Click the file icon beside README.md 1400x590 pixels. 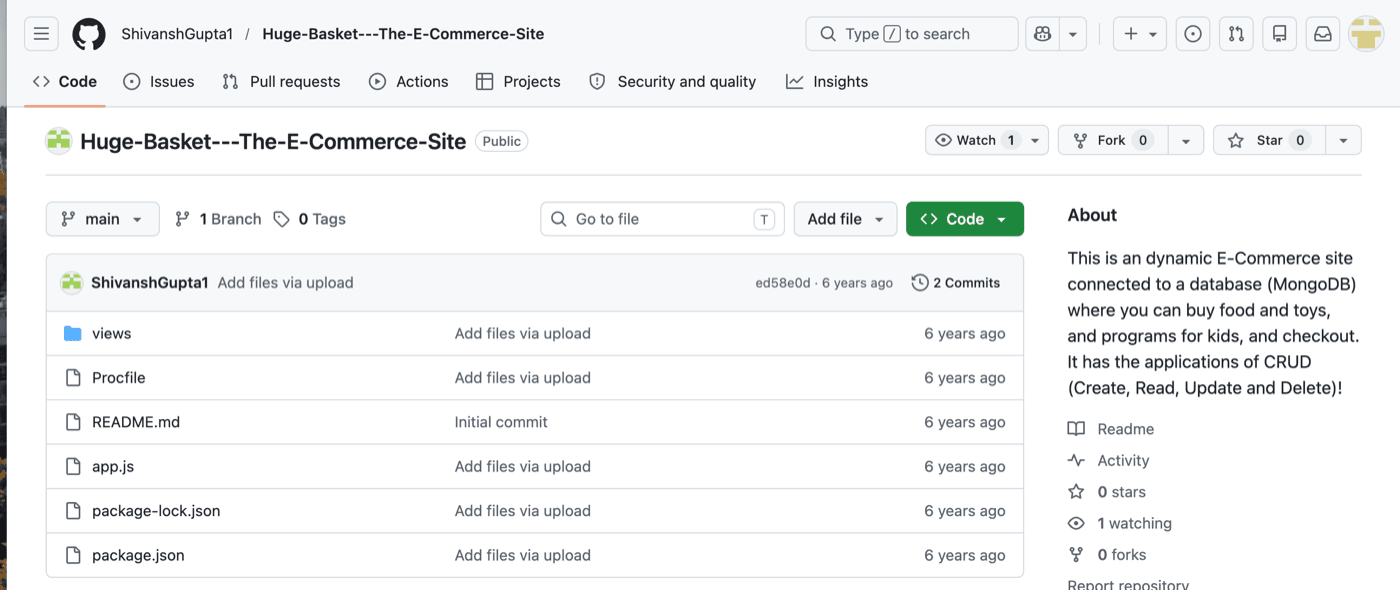[x=72, y=422]
